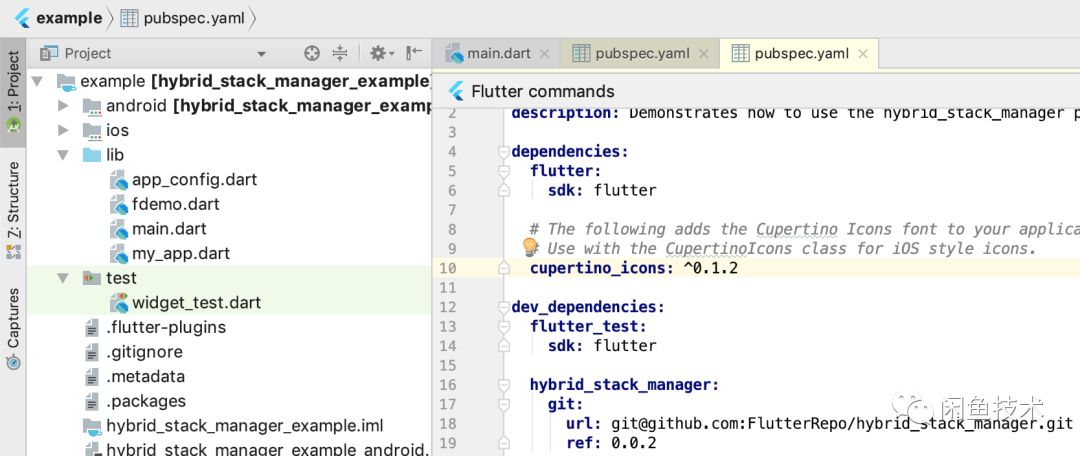Fold the flutter block at line 5

coord(504,171)
